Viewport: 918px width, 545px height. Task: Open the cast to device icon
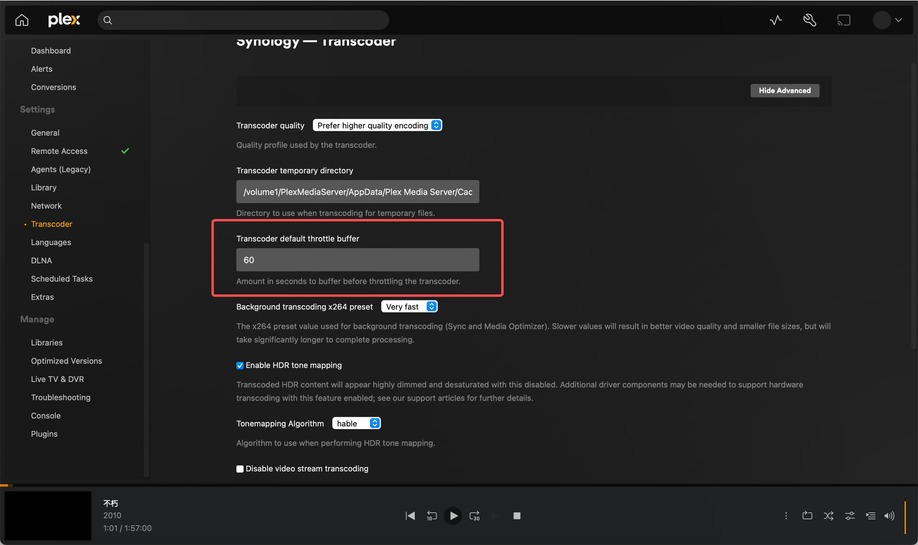coord(844,20)
